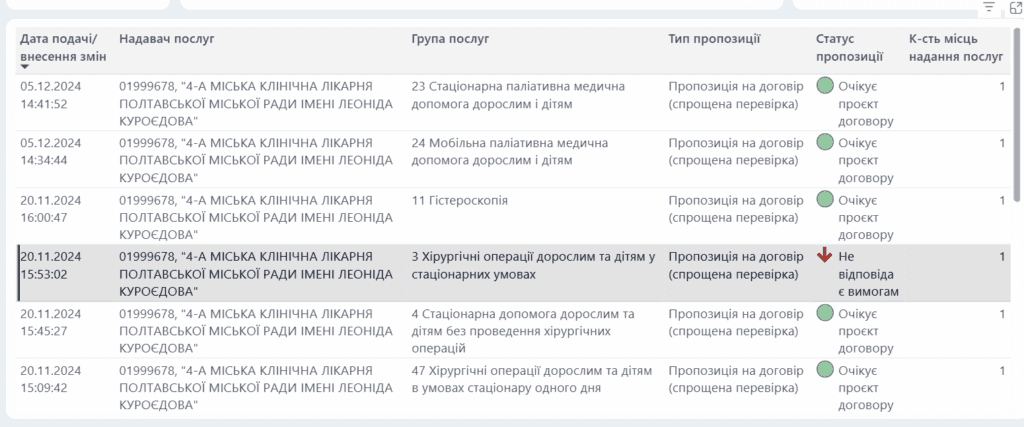The height and width of the screenshot is (427, 1024).
Task: Click the sort arrow under the date column header
Action: pos(26,66)
